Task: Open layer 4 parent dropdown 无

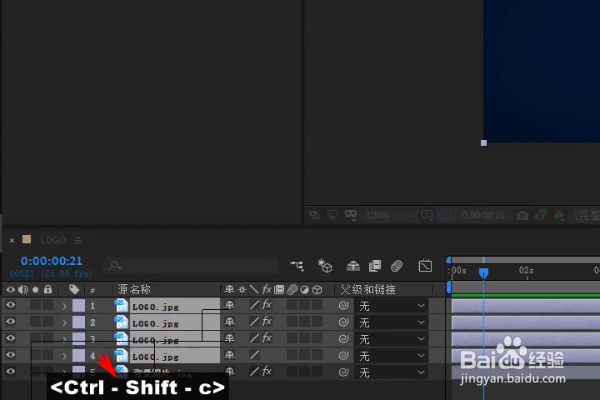Action: [x=391, y=356]
